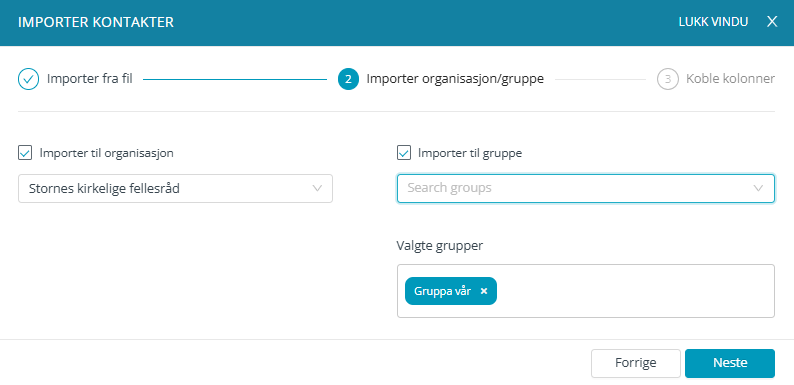Uncheck Importer til organisasjon checkbox
The image size is (794, 385).
(25, 153)
